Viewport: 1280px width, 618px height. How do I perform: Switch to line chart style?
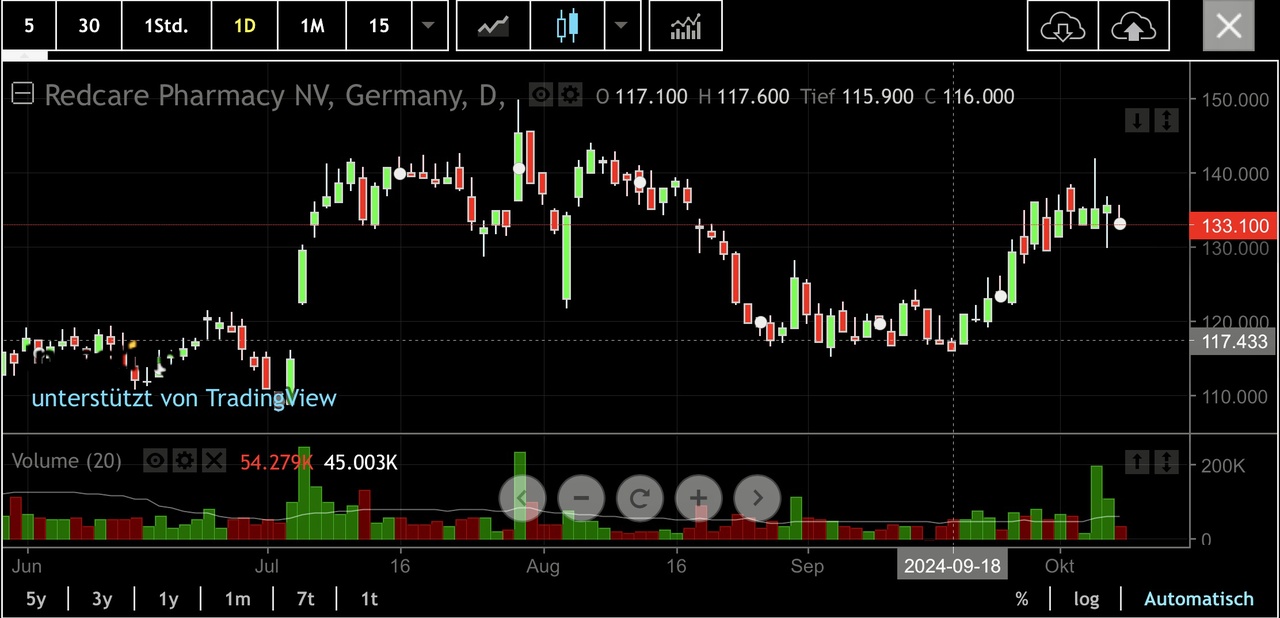coord(493,26)
